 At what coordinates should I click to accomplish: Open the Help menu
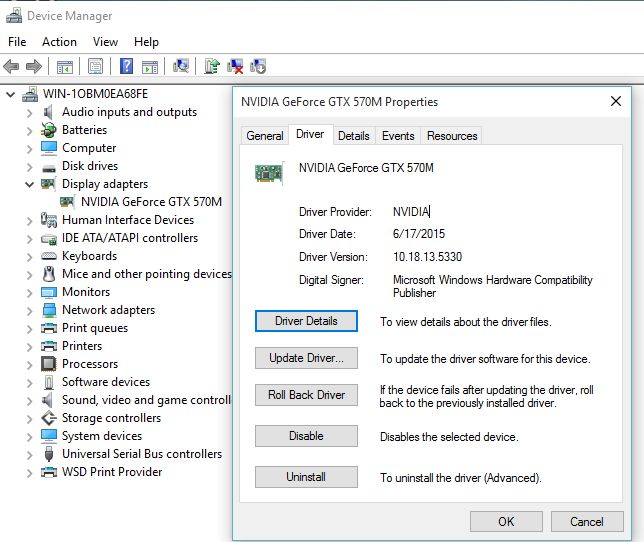pos(146,42)
